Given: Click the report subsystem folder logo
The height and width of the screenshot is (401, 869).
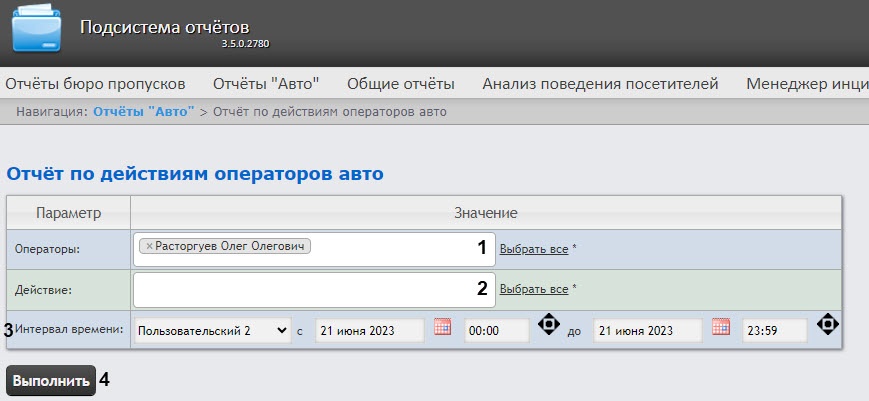Looking at the screenshot, I should pos(35,32).
